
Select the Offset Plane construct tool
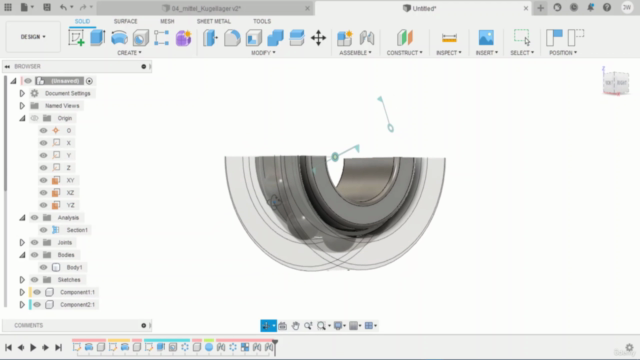[x=404, y=38]
